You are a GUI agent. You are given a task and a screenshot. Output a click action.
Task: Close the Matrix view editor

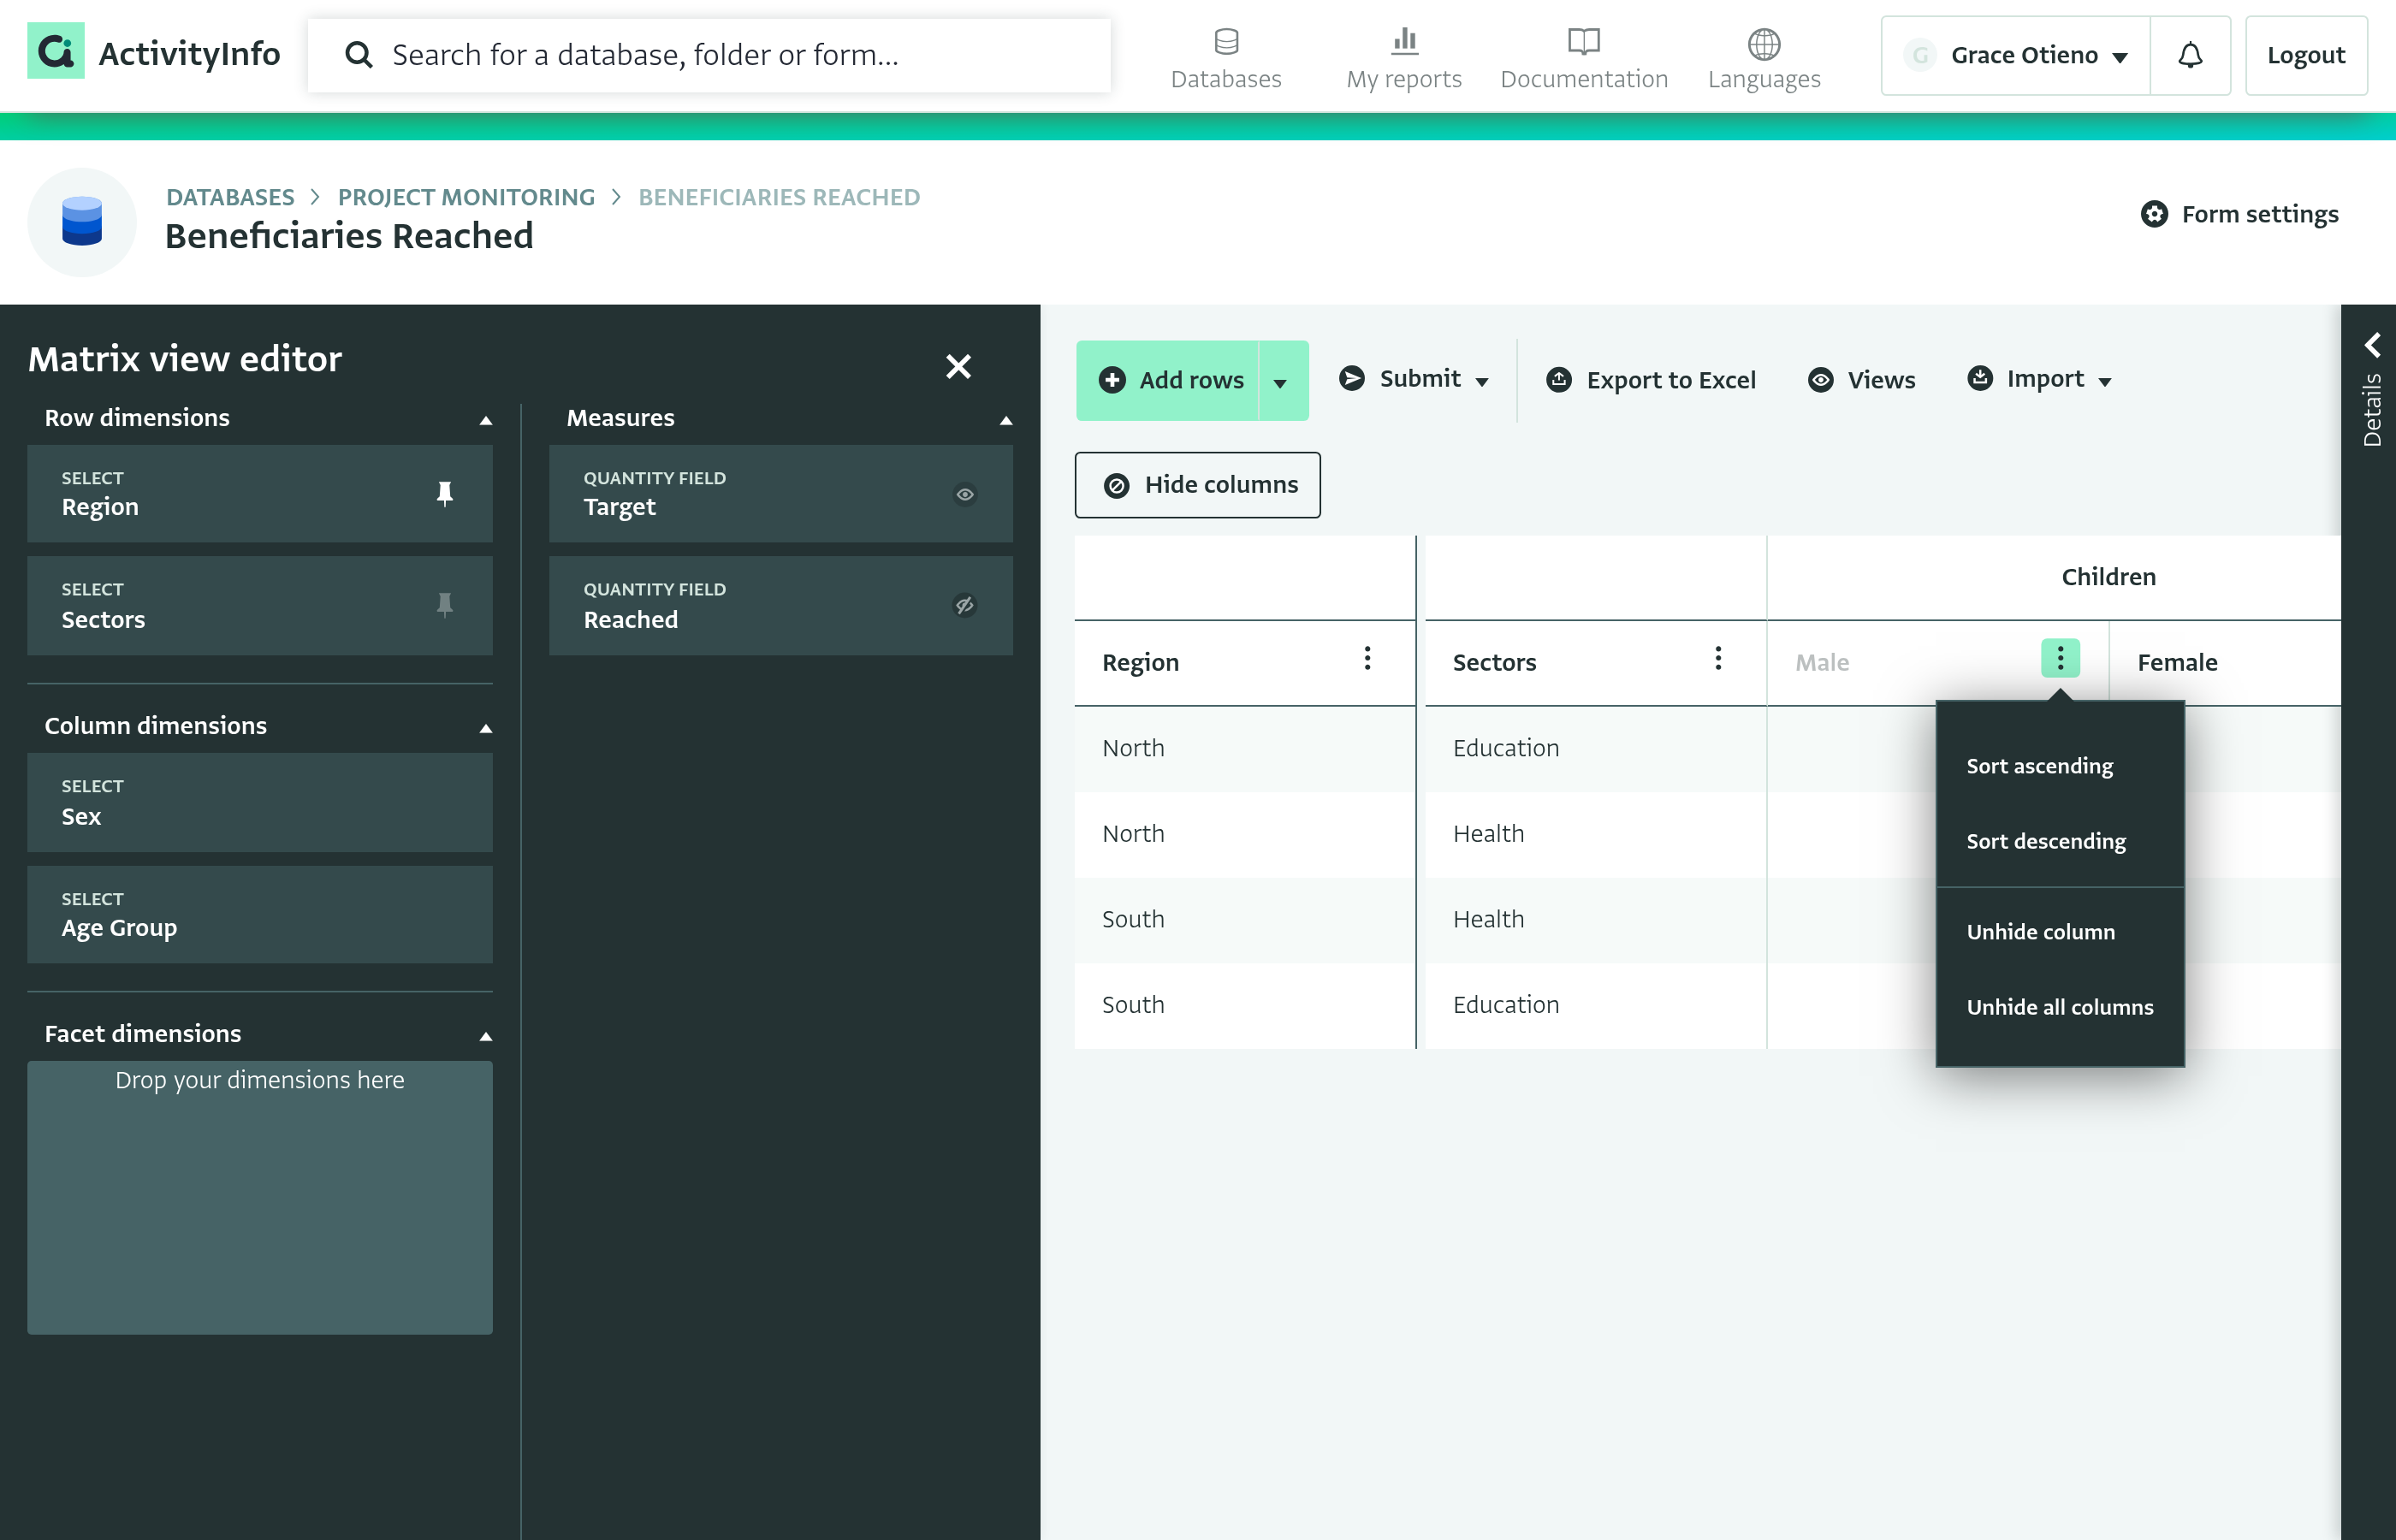[958, 367]
